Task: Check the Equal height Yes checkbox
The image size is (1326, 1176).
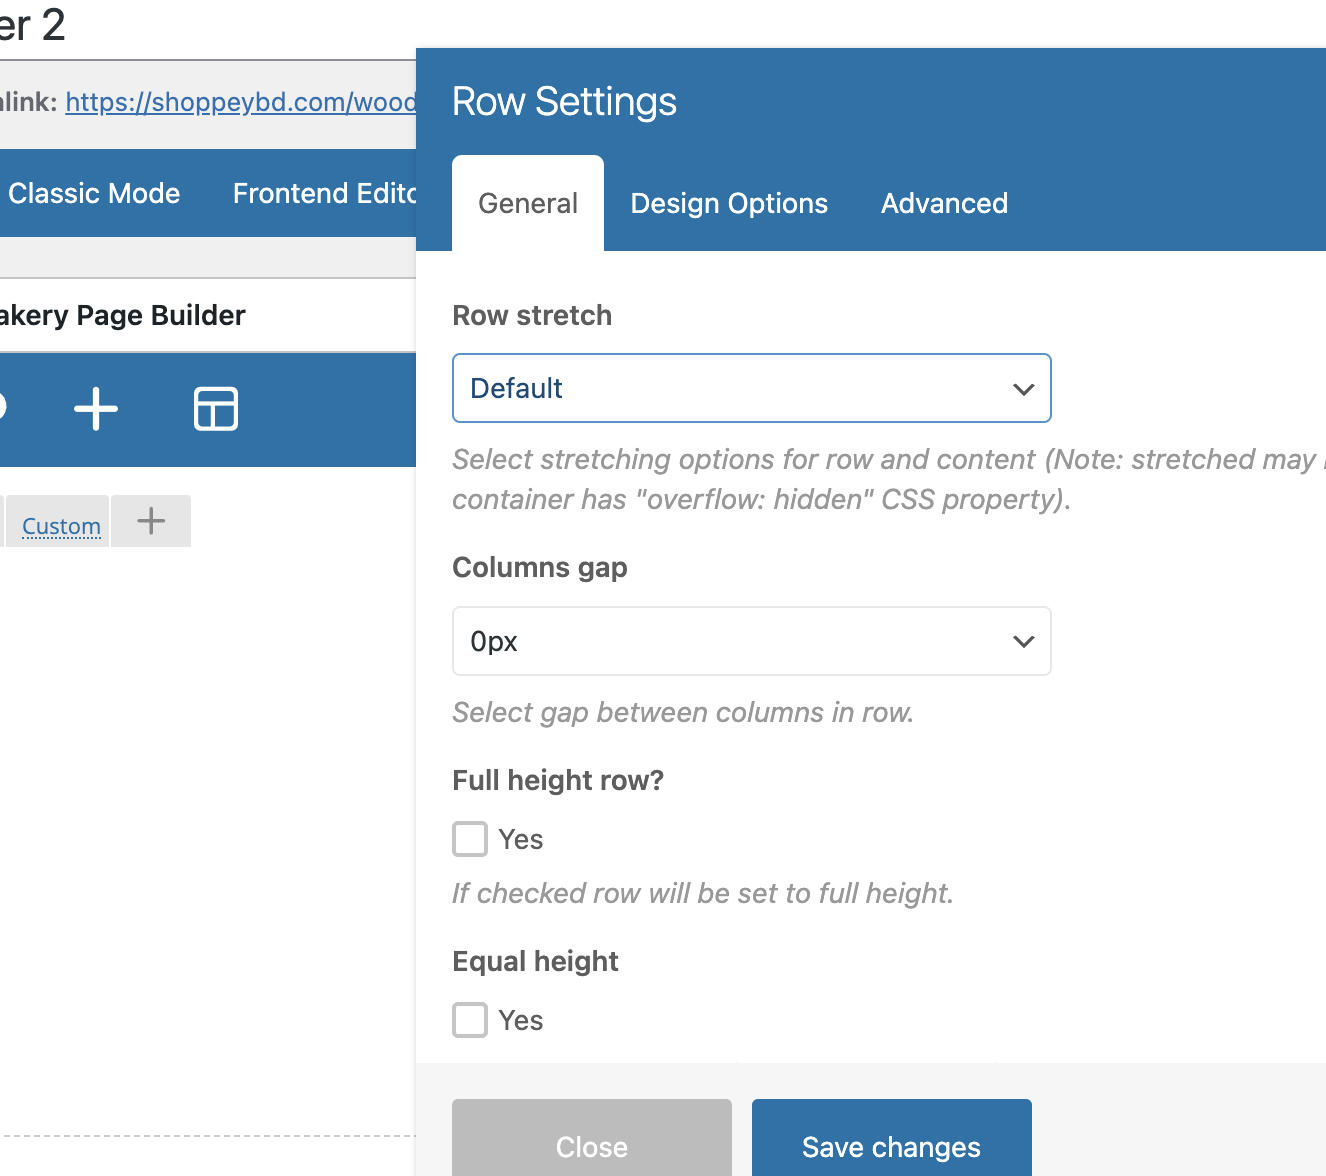Action: tap(470, 1020)
